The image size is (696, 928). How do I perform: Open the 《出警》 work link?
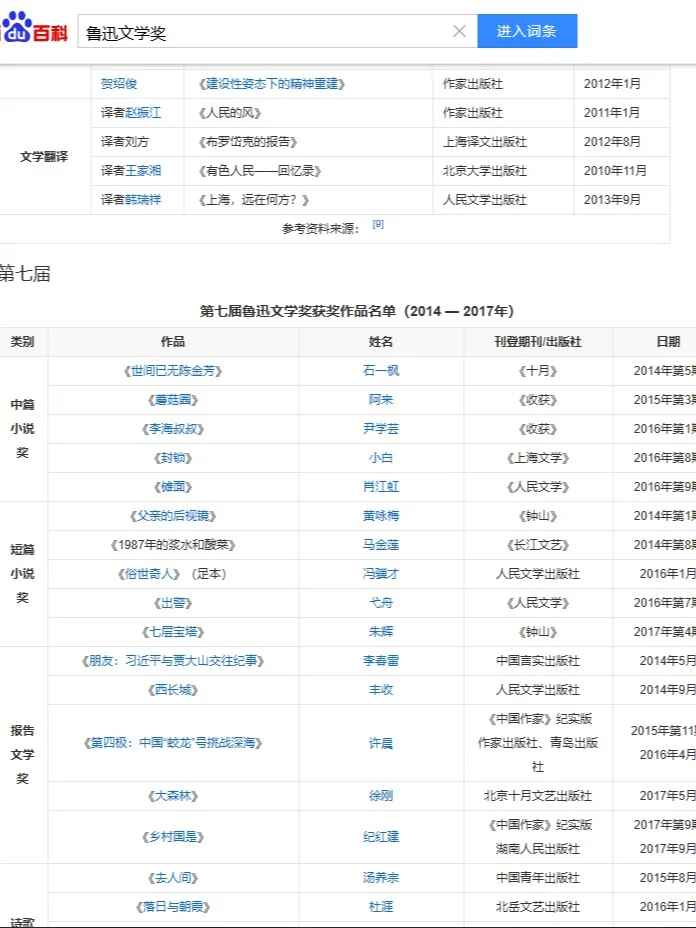(173, 603)
